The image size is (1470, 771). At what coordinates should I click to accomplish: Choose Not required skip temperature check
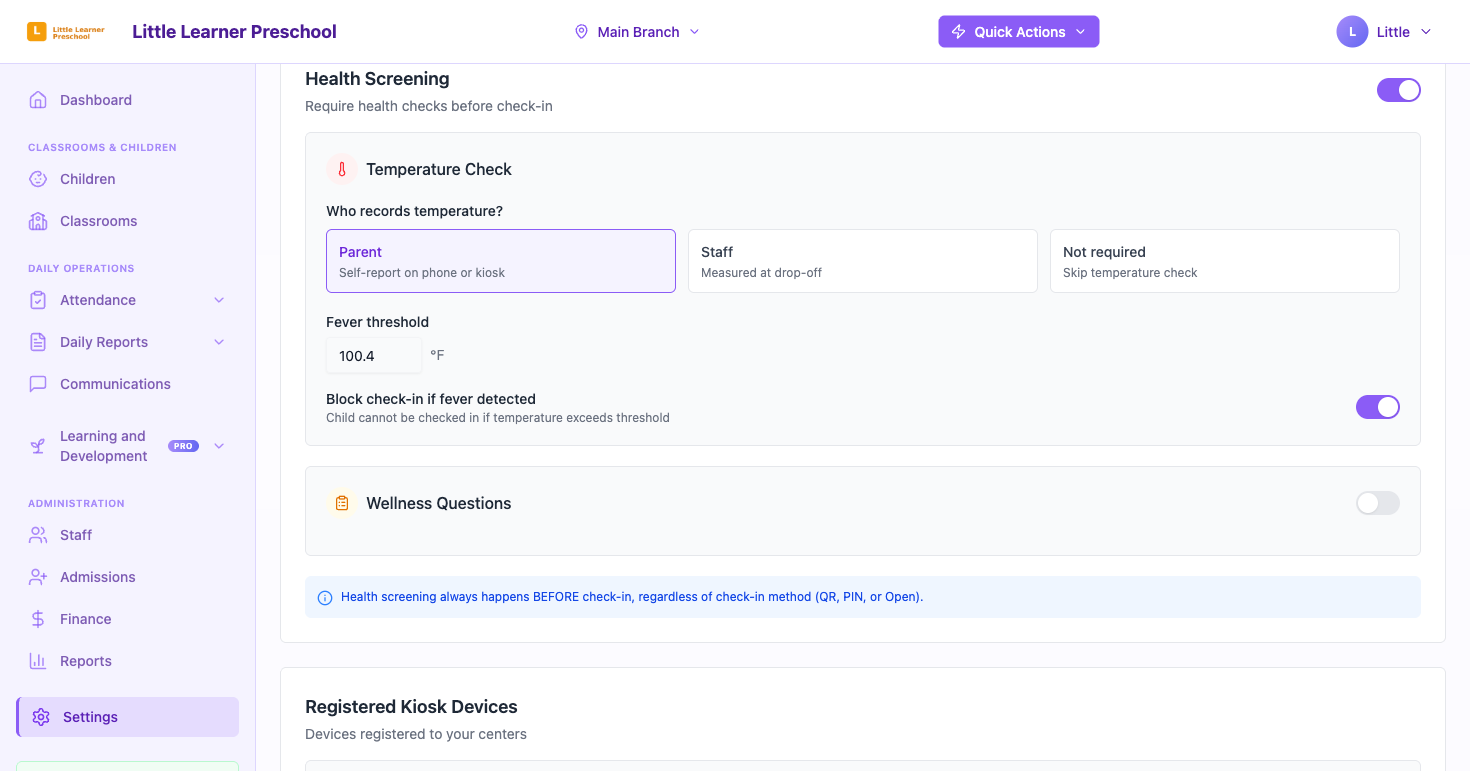pyautogui.click(x=1225, y=261)
